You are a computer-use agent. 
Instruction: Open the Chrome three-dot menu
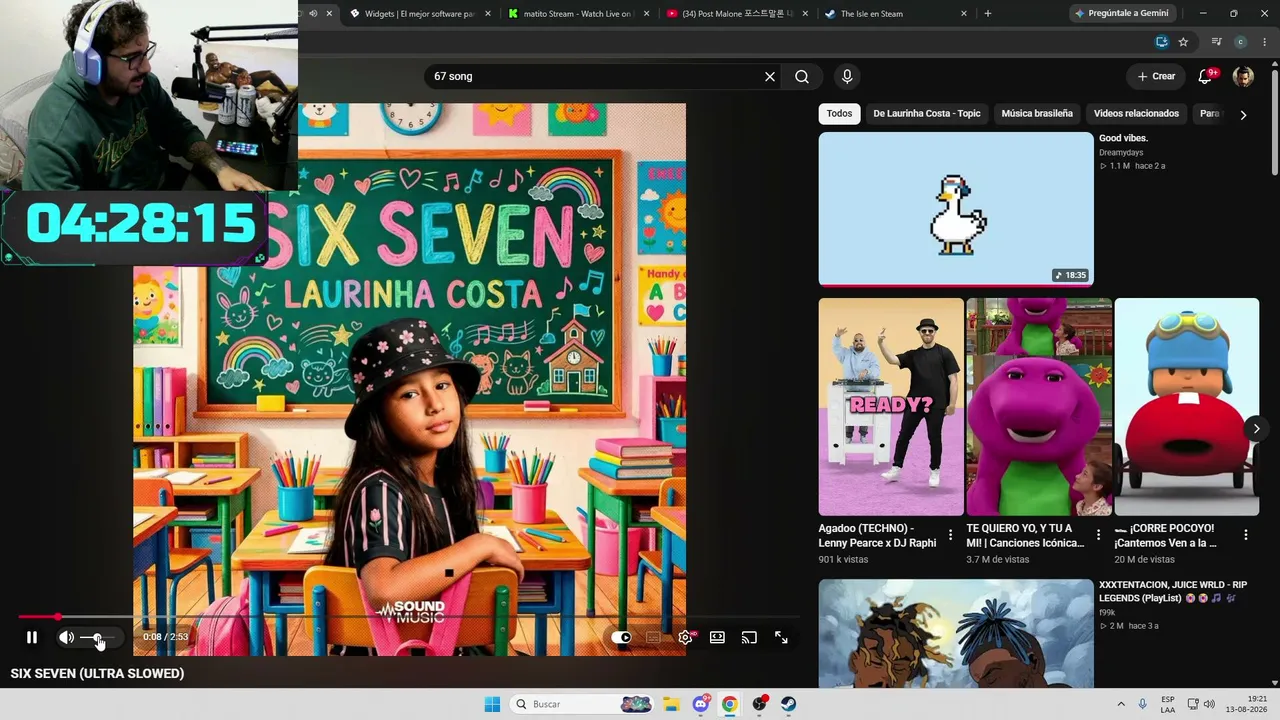point(1264,42)
